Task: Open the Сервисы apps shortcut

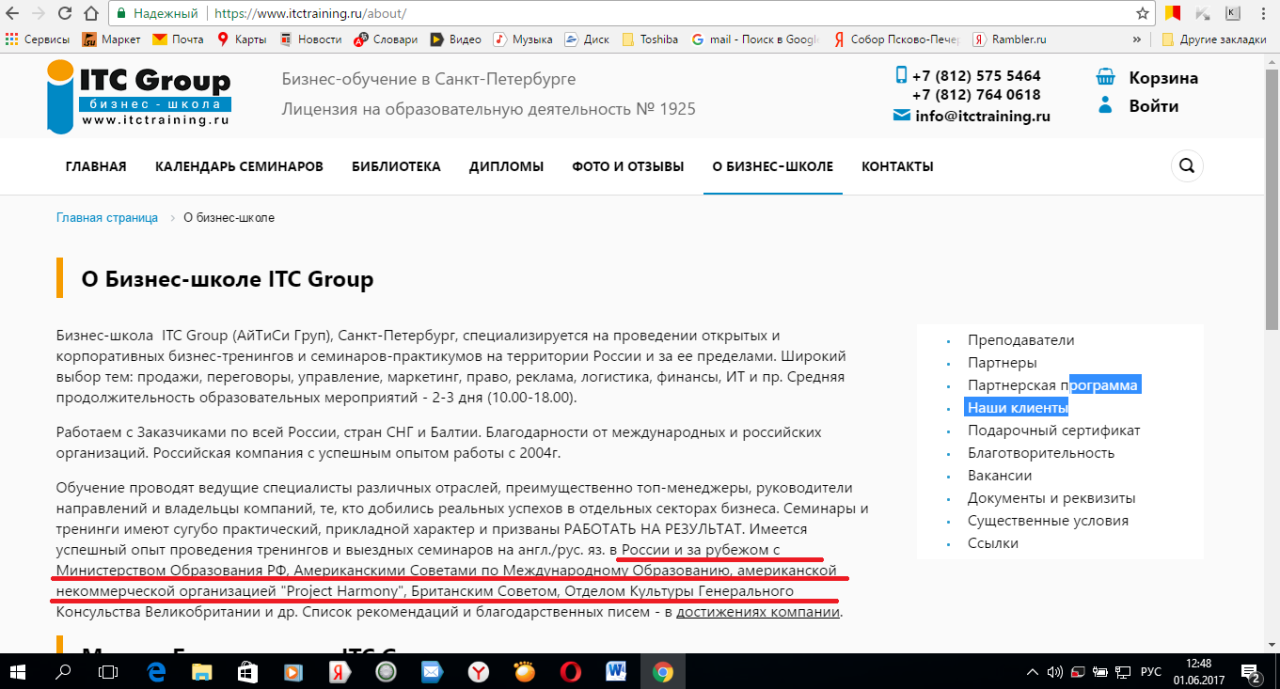Action: point(37,40)
